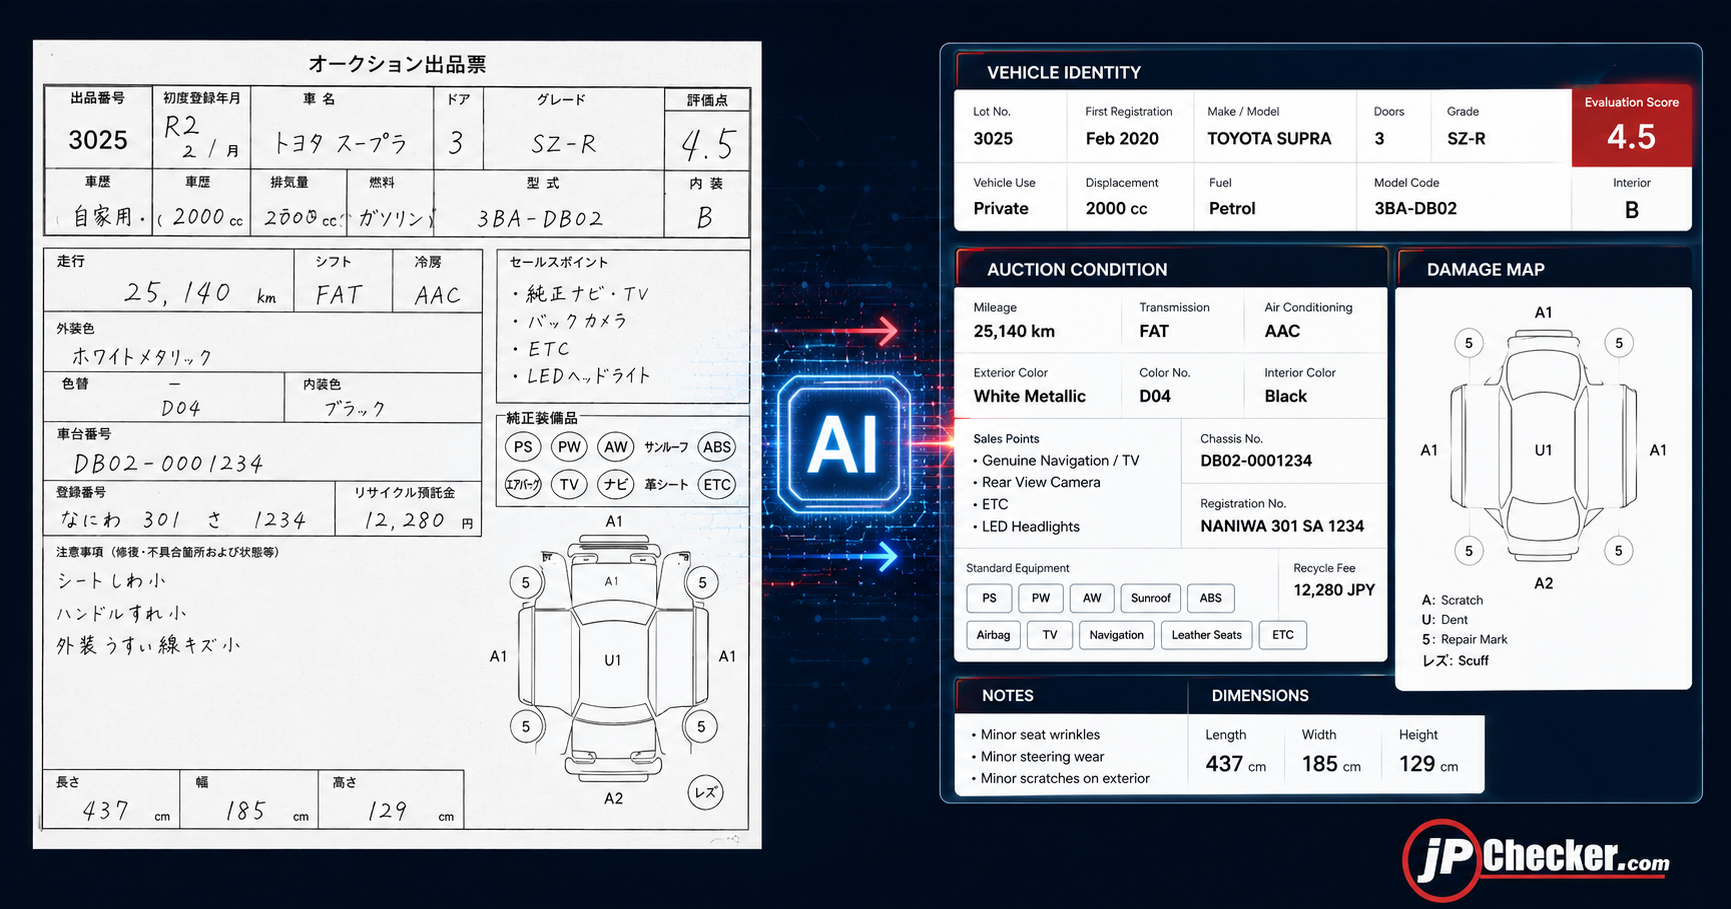Click the '12,280 JPY' recycle fee
This screenshot has width=1731, height=909.
pos(1334,590)
